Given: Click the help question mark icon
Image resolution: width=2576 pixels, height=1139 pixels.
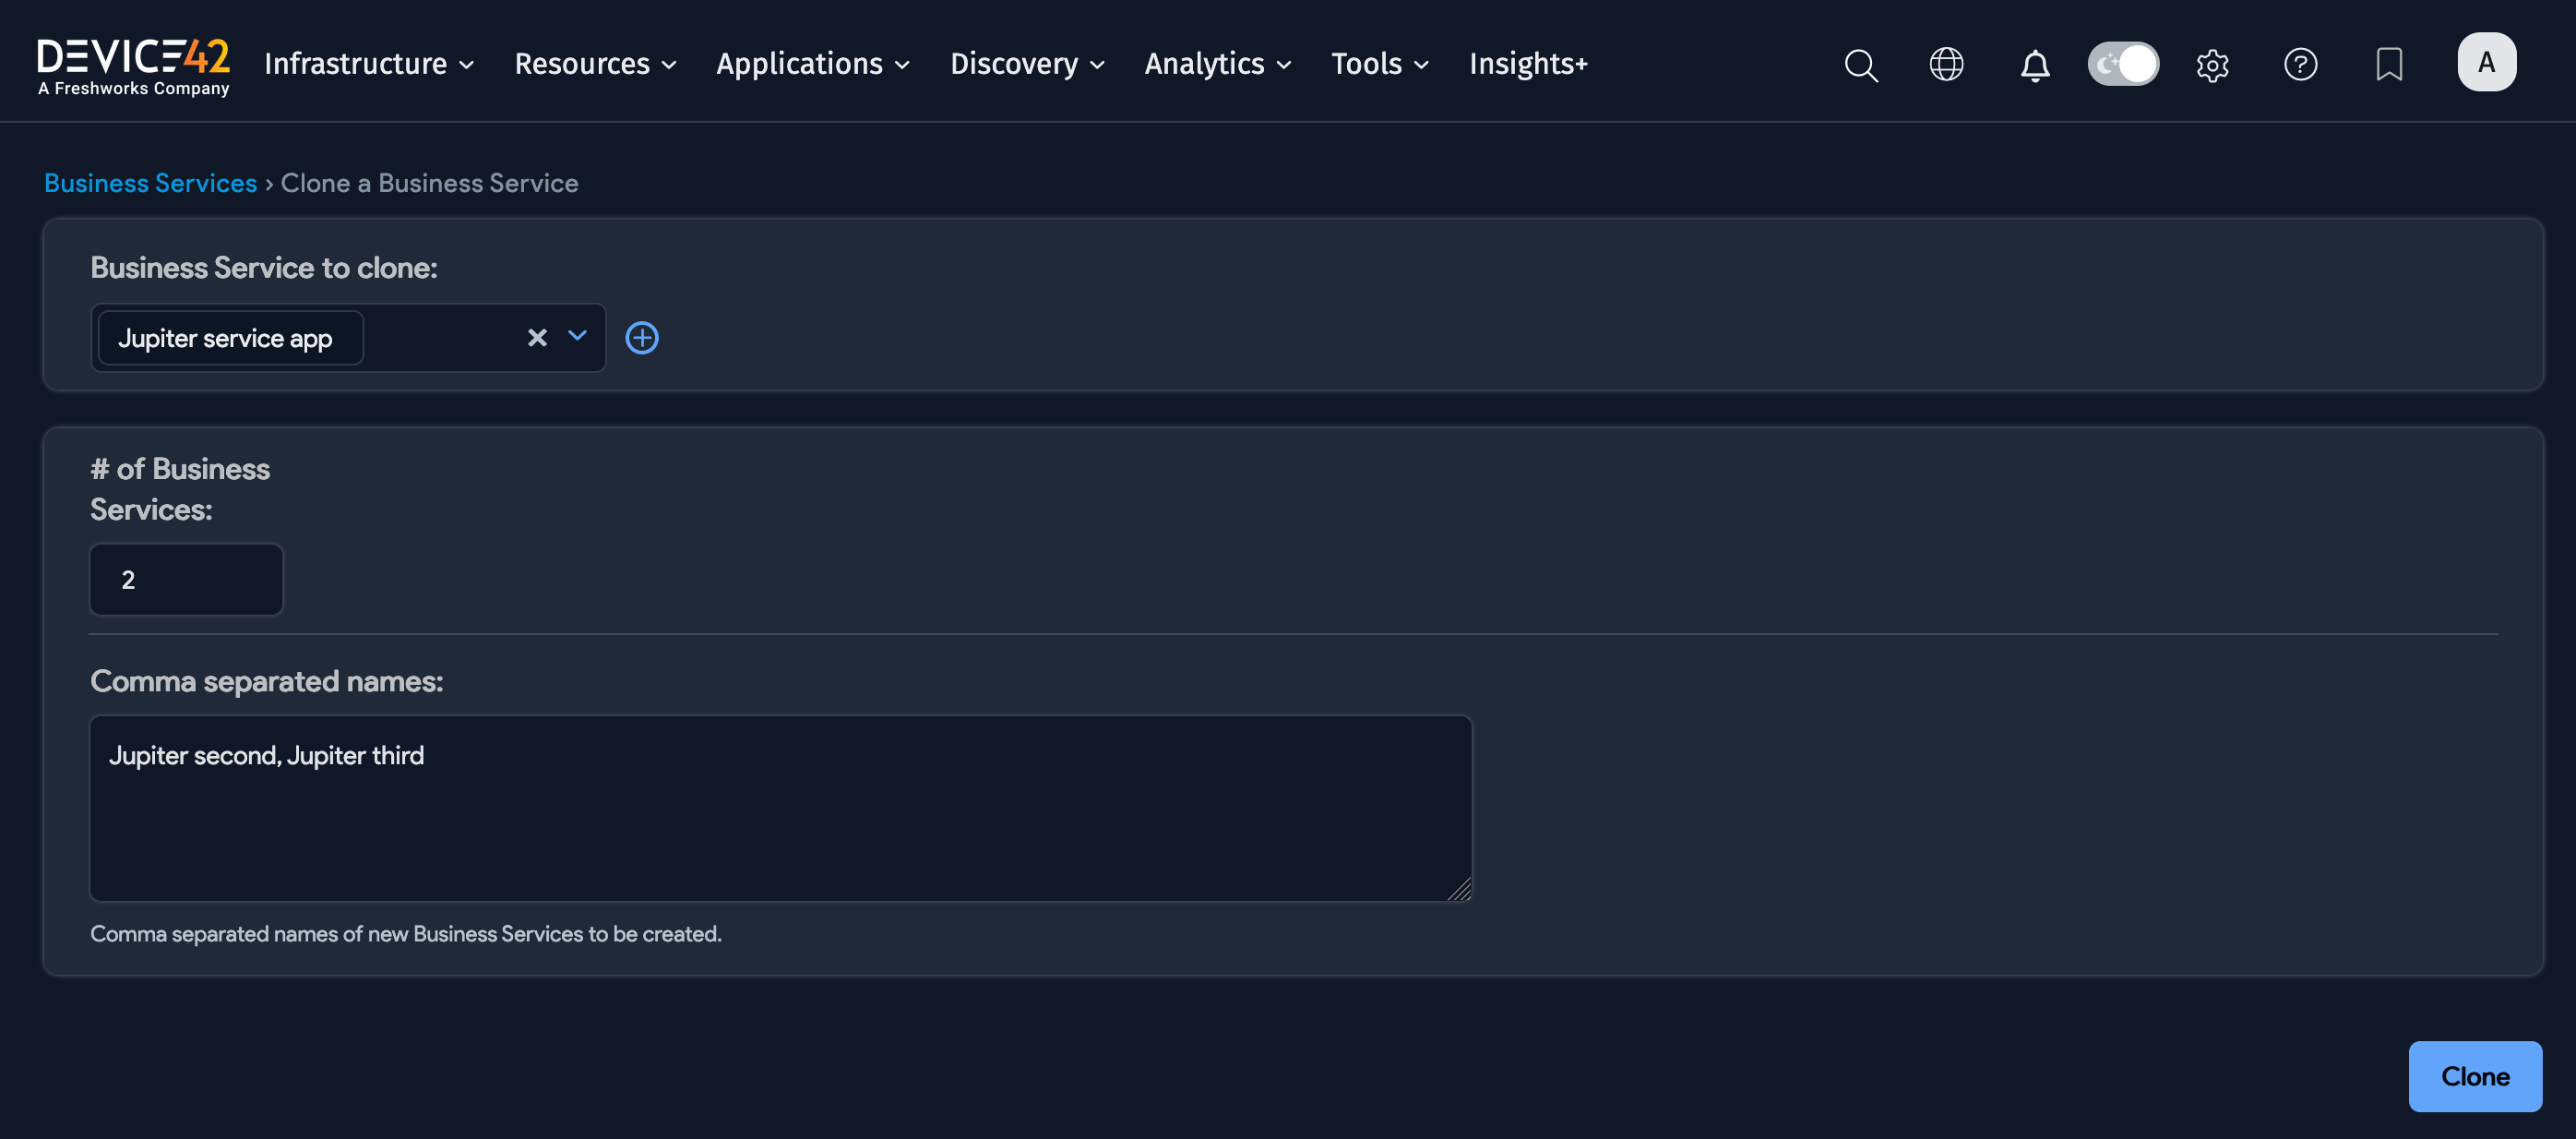Looking at the screenshot, I should pyautogui.click(x=2300, y=65).
